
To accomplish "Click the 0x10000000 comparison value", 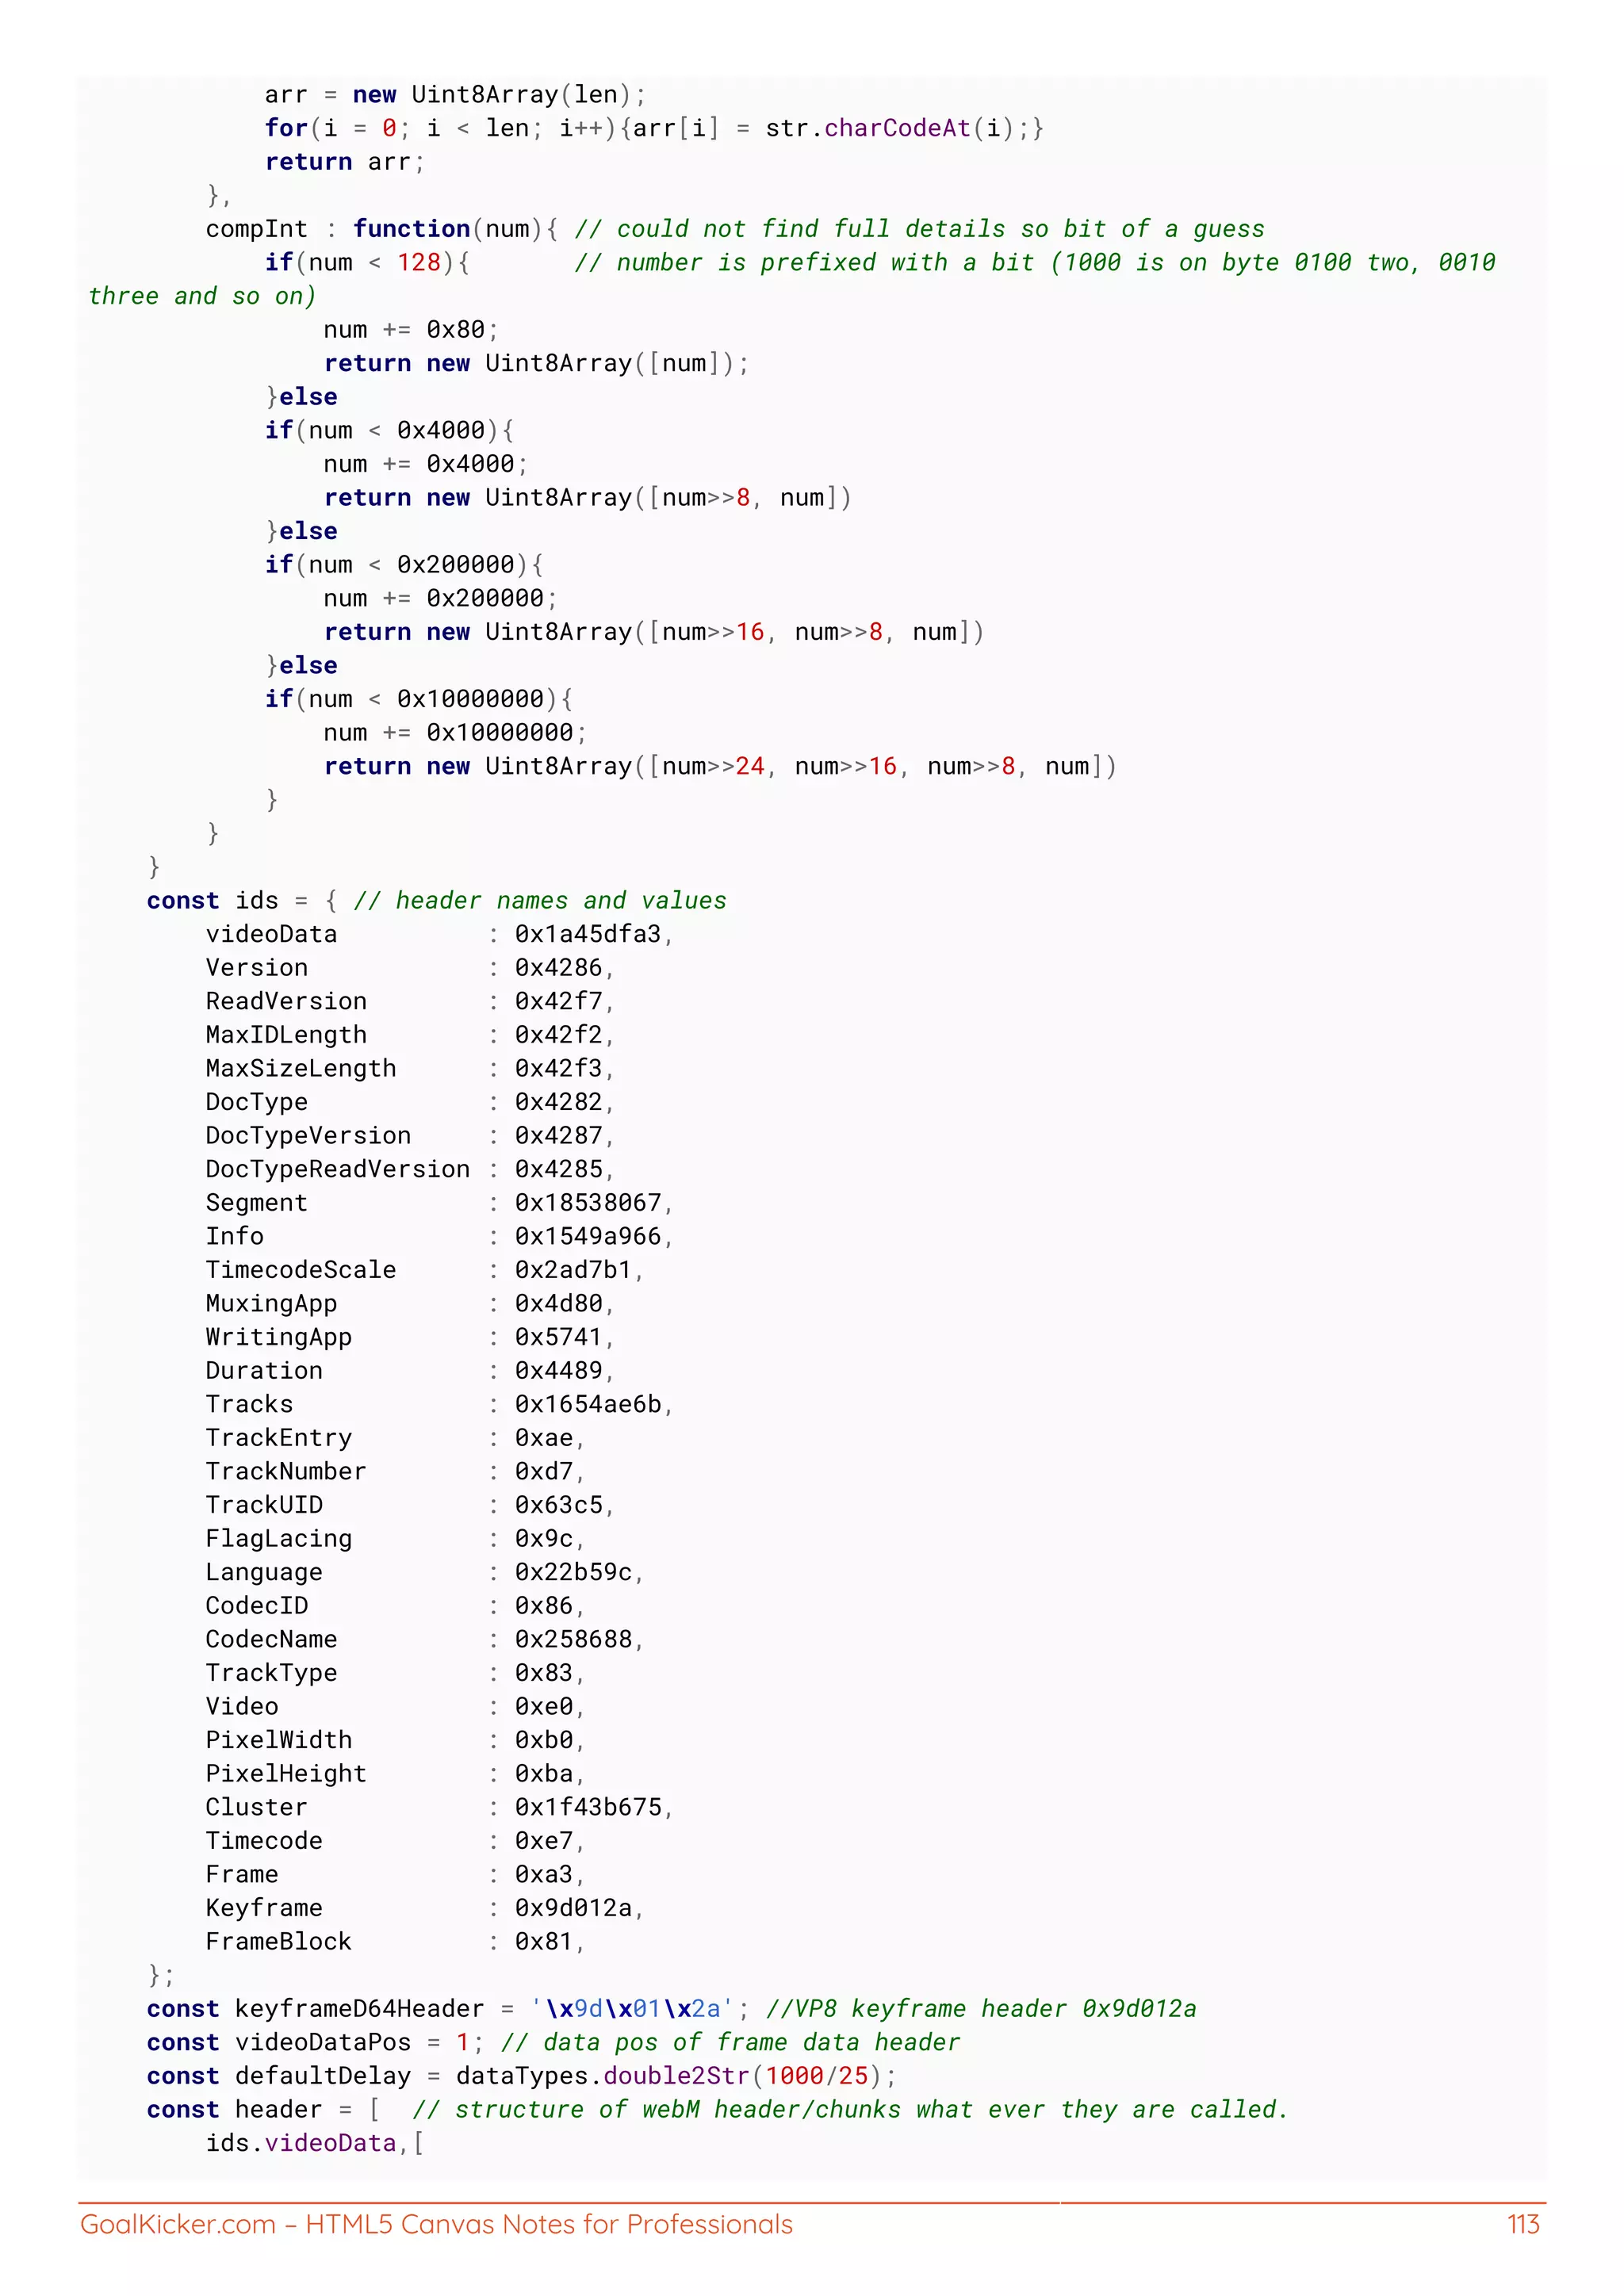I will pos(470,699).
